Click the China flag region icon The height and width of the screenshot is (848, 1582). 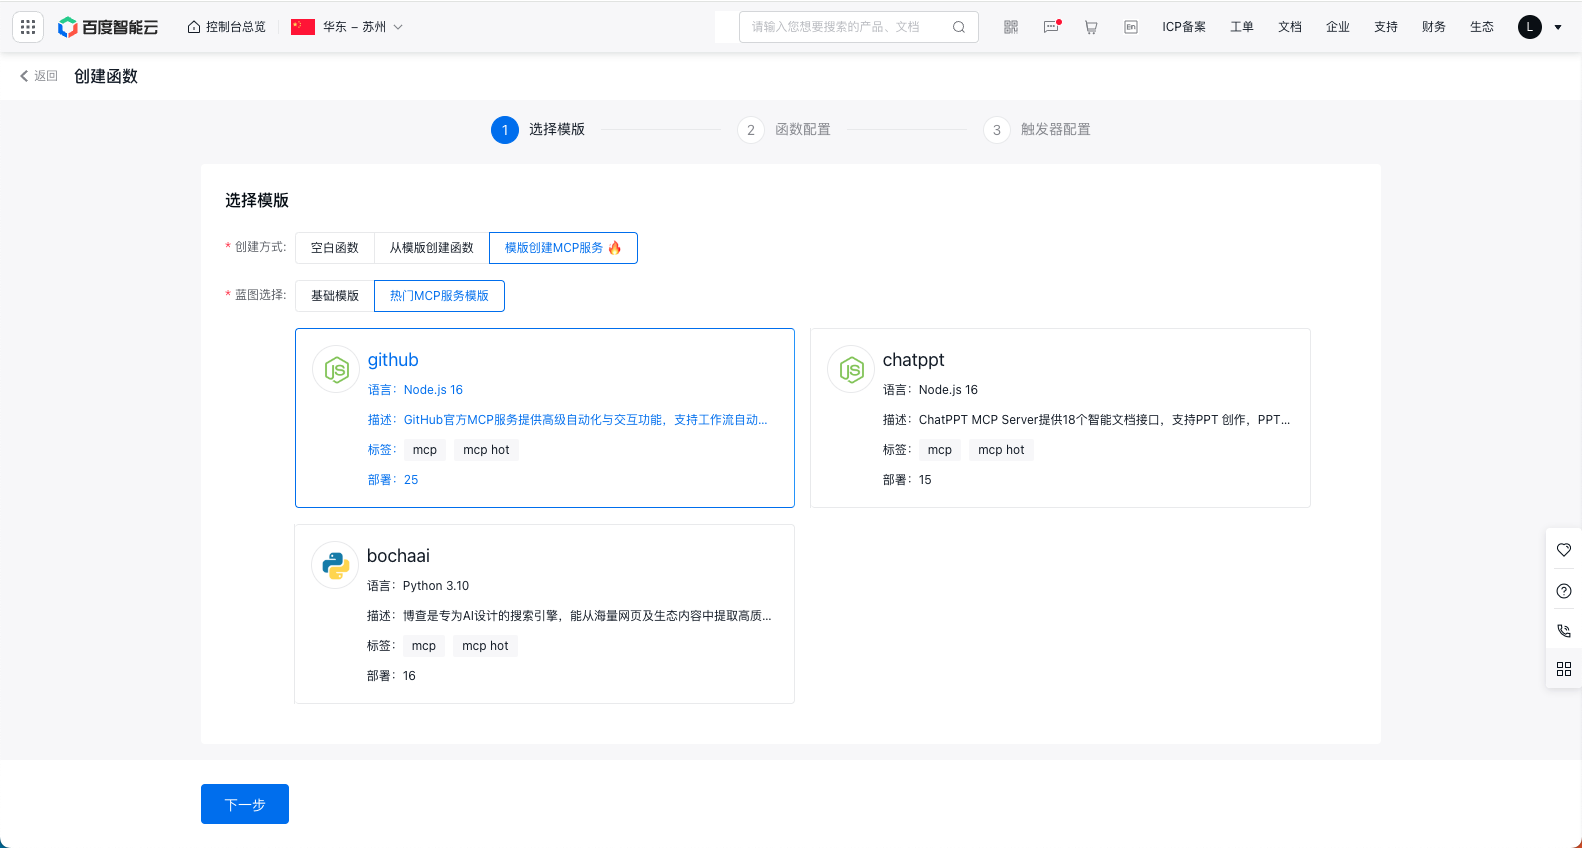[303, 27]
